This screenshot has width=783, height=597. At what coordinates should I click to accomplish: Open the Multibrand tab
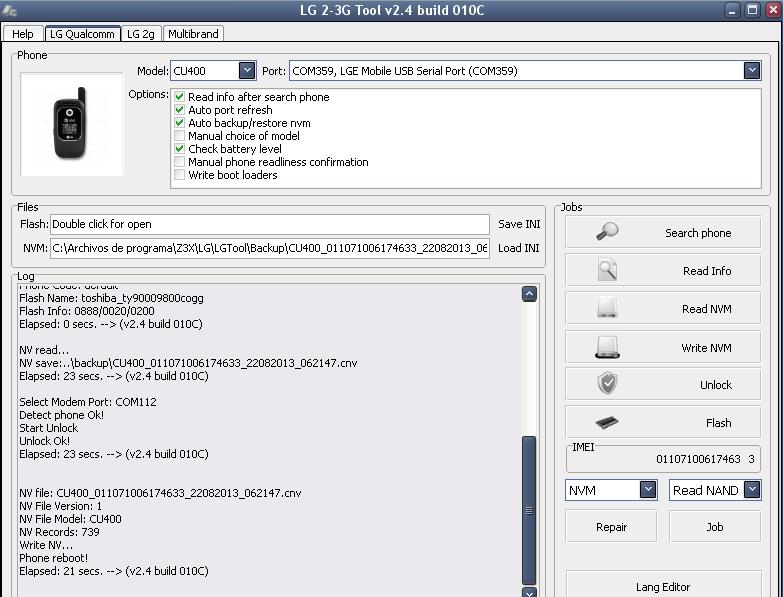[x=193, y=34]
